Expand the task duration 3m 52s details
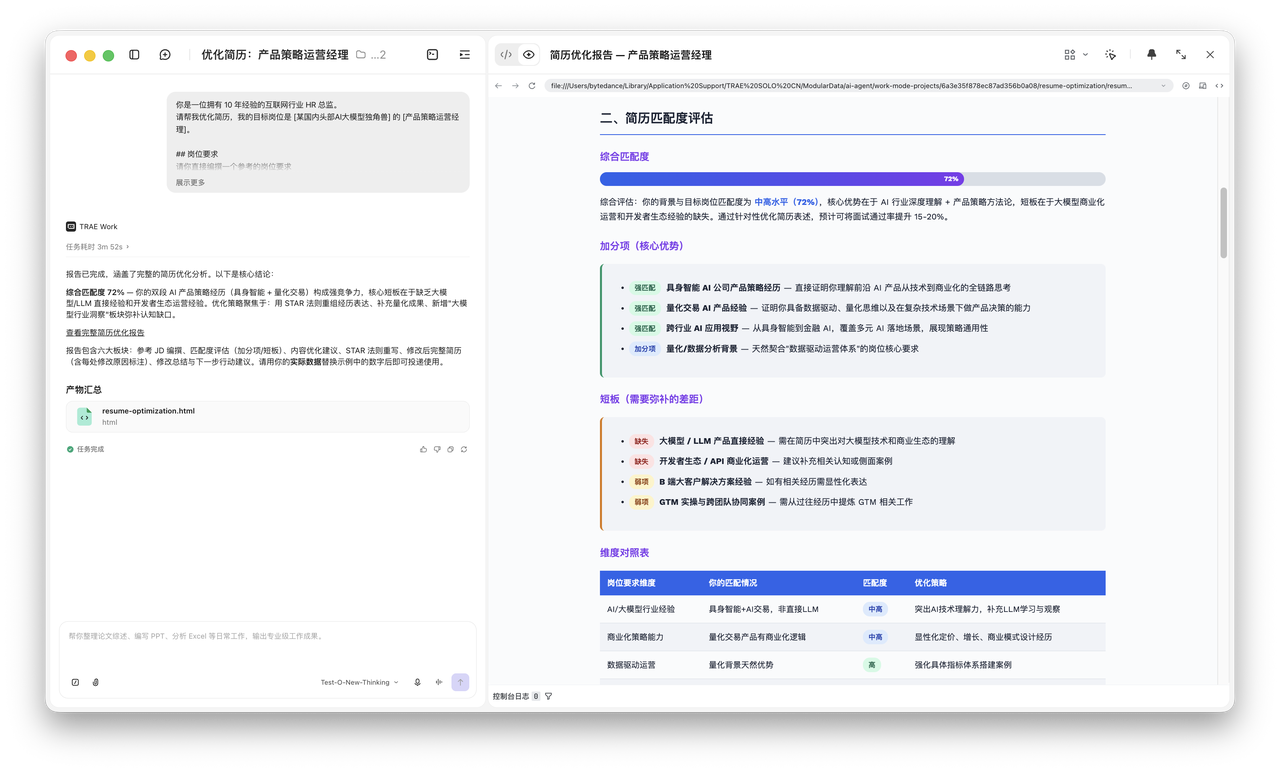 (98, 247)
